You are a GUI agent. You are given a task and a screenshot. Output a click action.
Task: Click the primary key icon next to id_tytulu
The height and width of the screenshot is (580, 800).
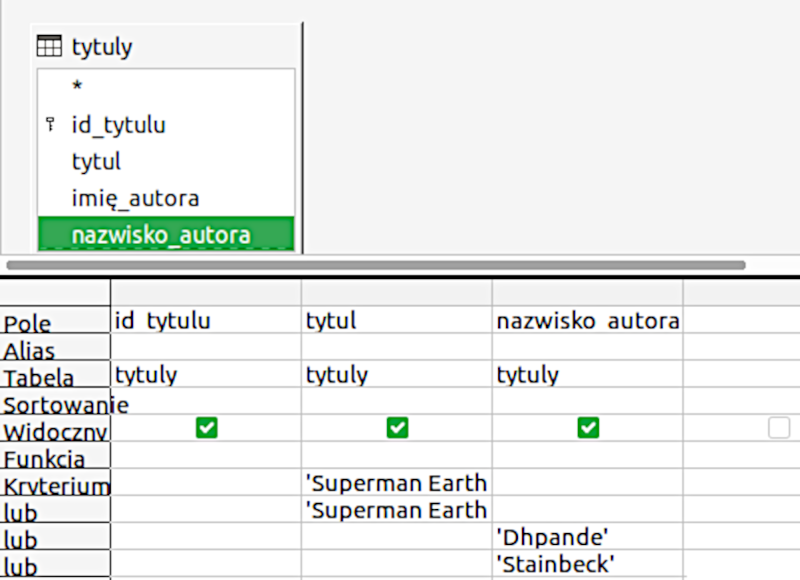coord(51,125)
